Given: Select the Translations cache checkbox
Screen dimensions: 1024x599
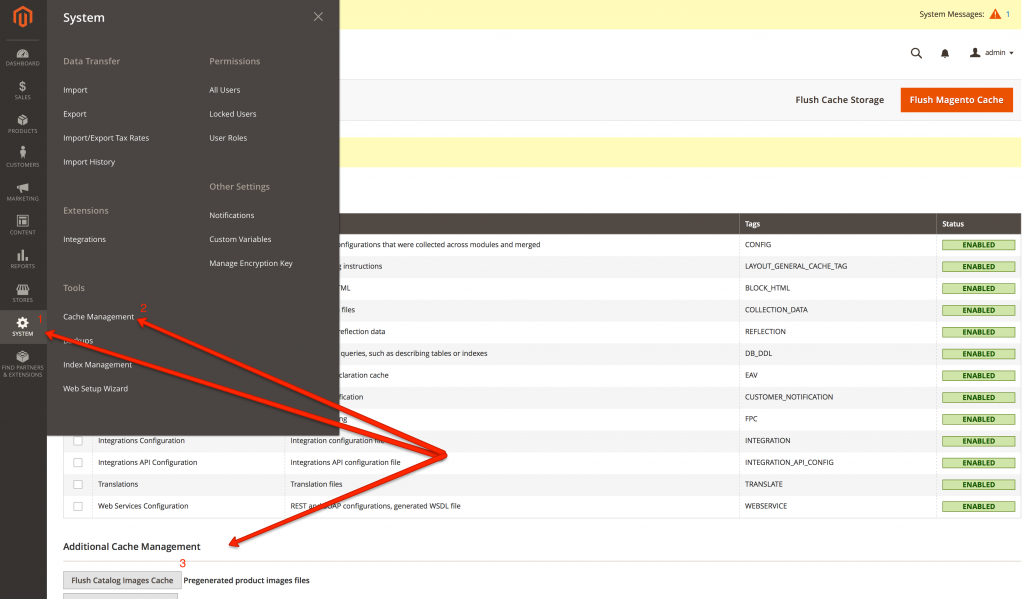Looking at the screenshot, I should click(78, 485).
